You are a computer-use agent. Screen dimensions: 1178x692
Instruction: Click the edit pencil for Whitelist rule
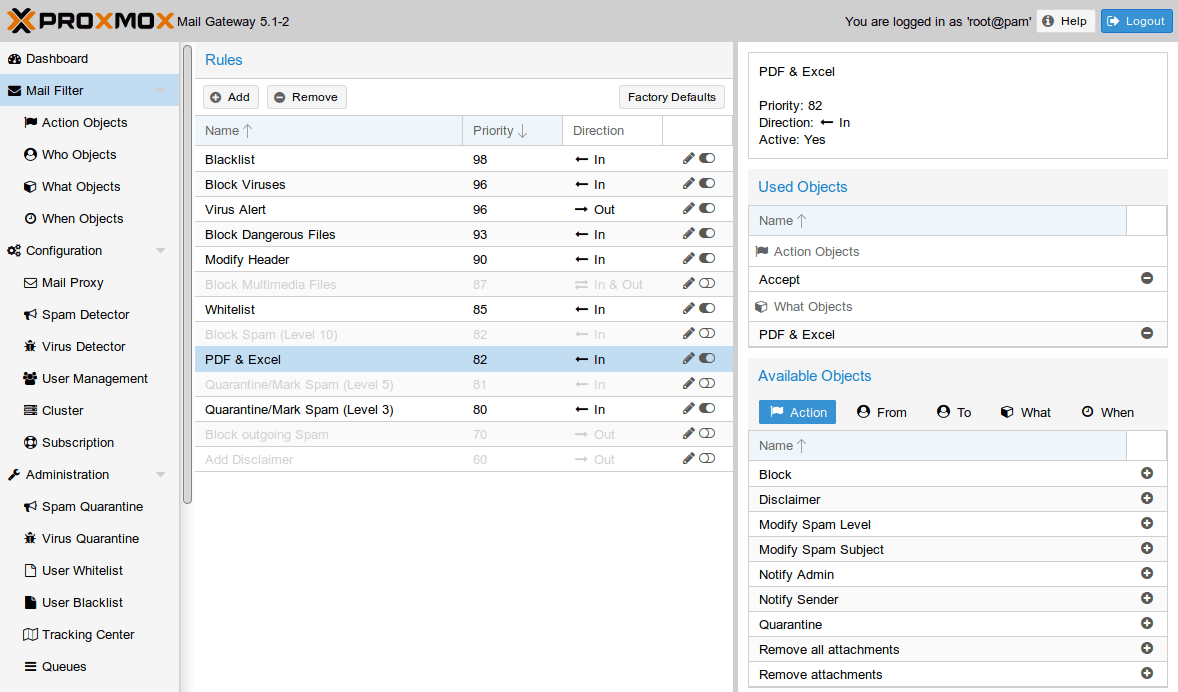688,308
